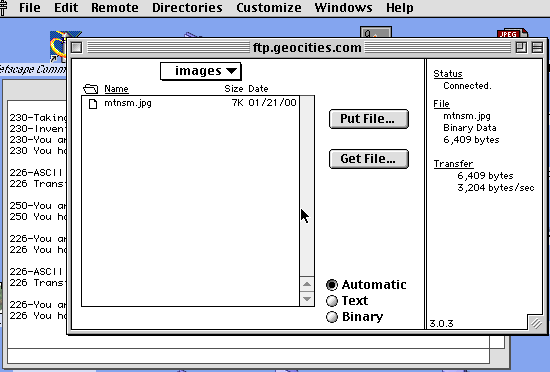550x372 pixels.
Task: Click the 3,204 bytes/sec transfer rate
Action: [x=496, y=188]
